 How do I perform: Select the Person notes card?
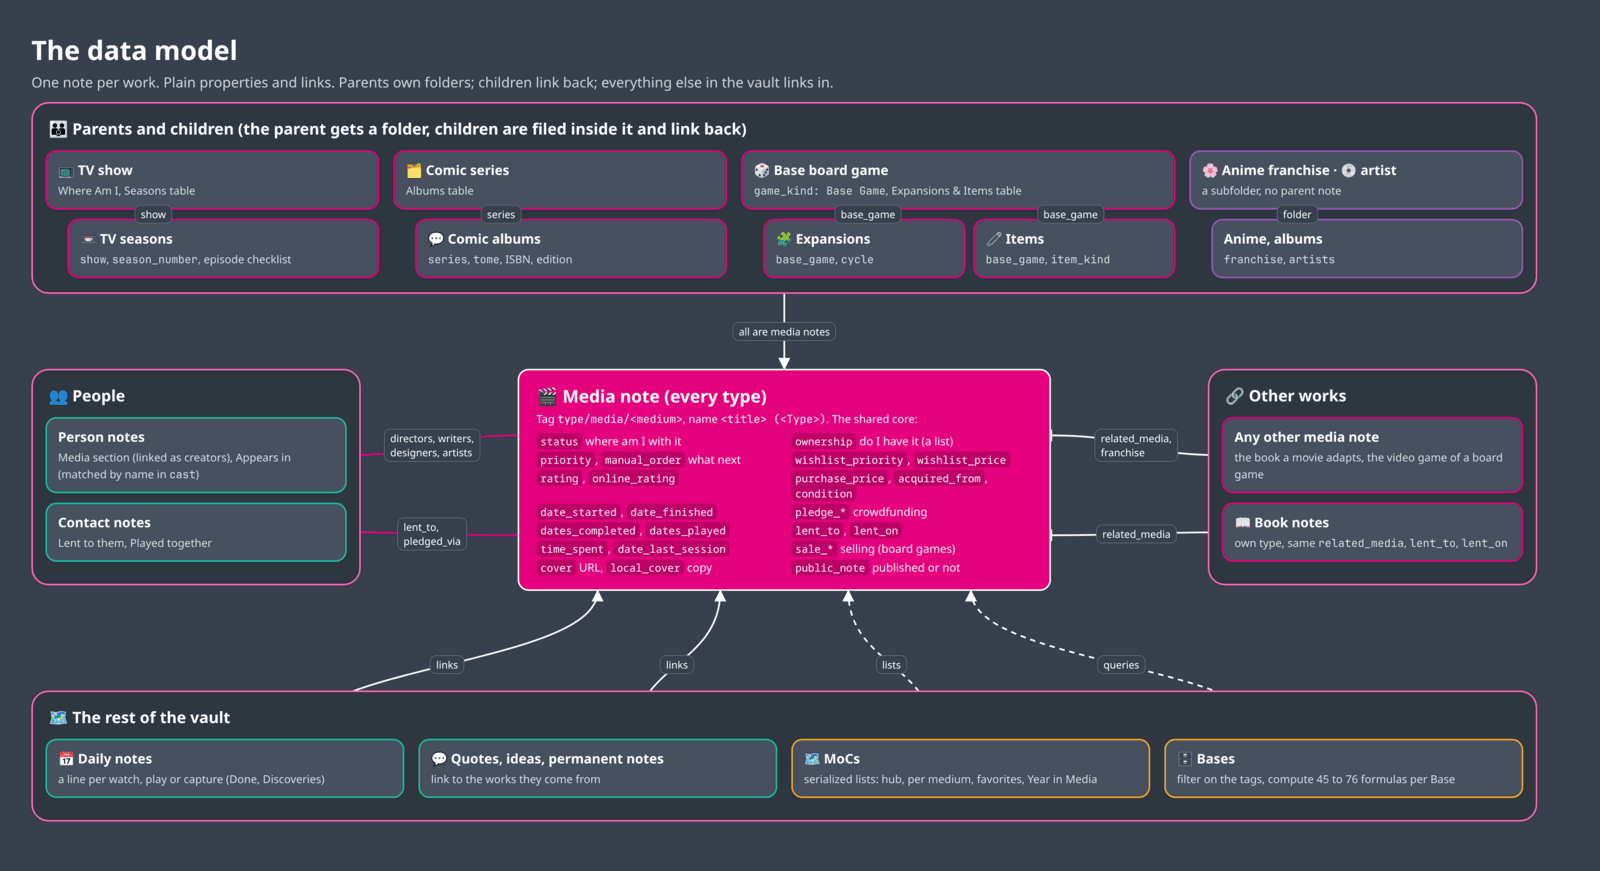(196, 455)
